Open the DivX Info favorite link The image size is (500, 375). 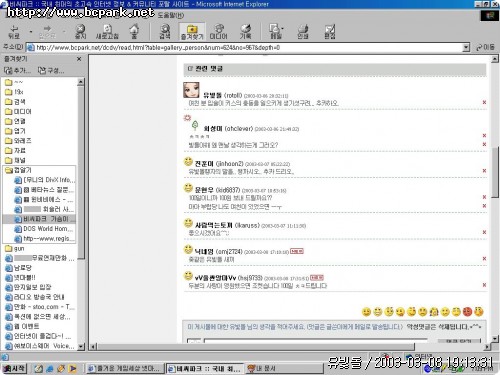tap(45, 180)
